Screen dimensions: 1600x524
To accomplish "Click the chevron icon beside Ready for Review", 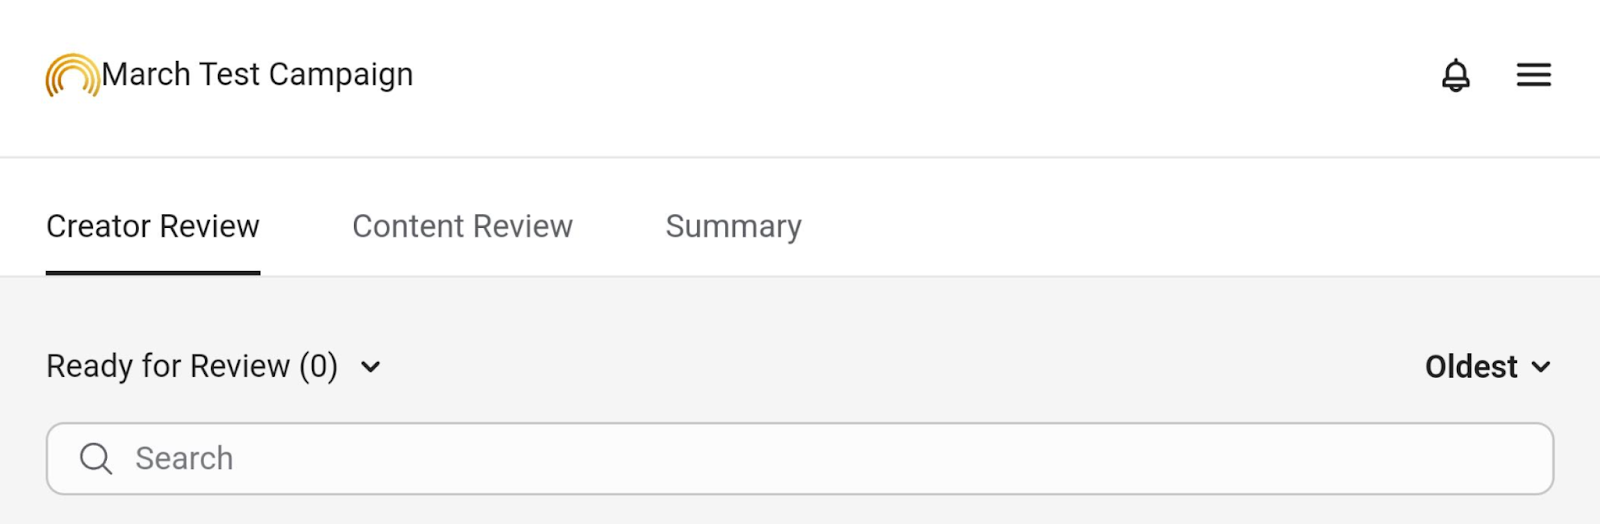I will point(371,367).
